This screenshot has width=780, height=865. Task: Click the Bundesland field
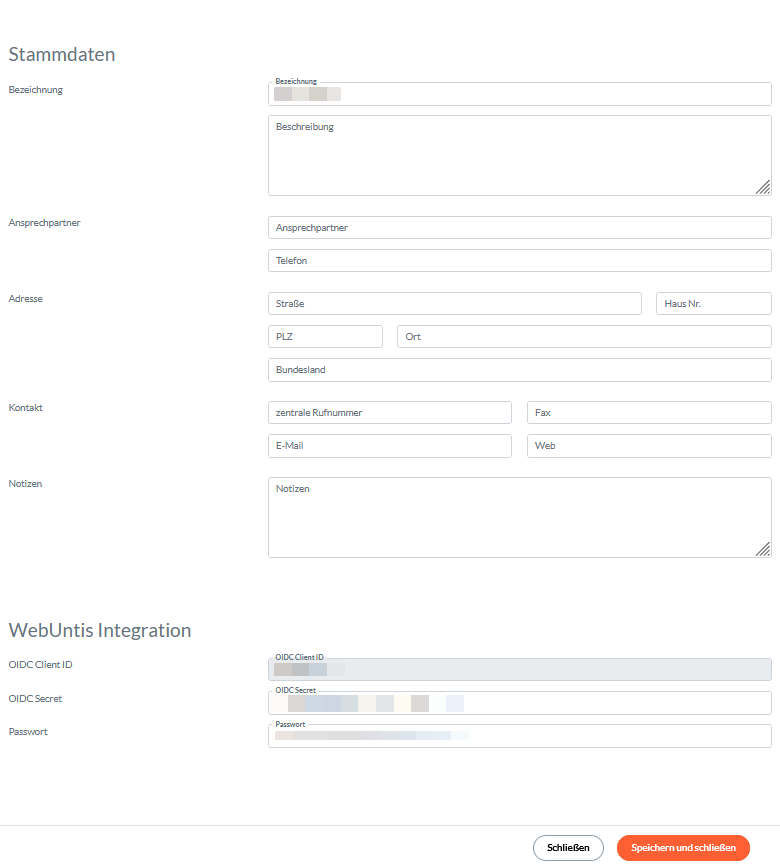pos(520,370)
